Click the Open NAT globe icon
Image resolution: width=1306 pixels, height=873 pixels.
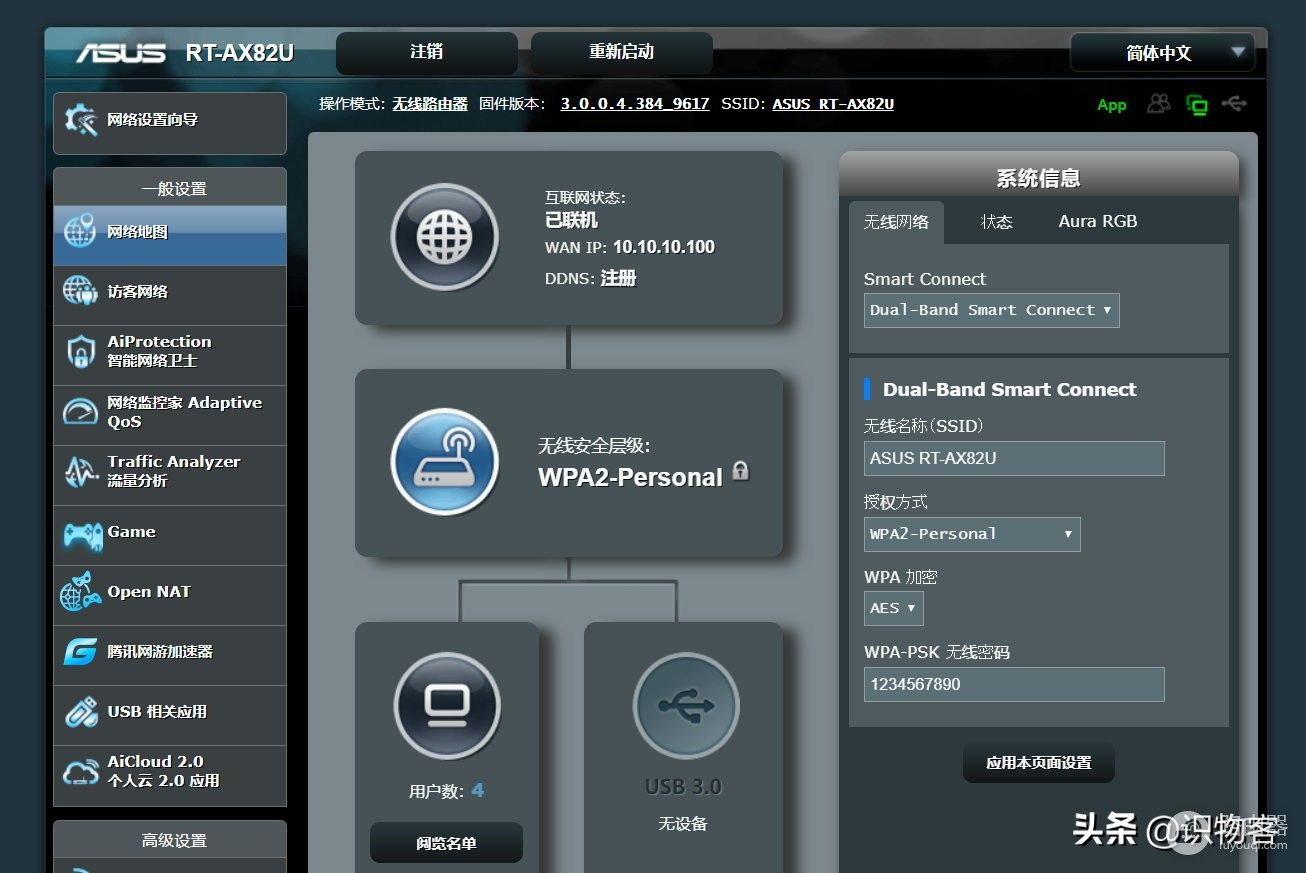point(80,594)
